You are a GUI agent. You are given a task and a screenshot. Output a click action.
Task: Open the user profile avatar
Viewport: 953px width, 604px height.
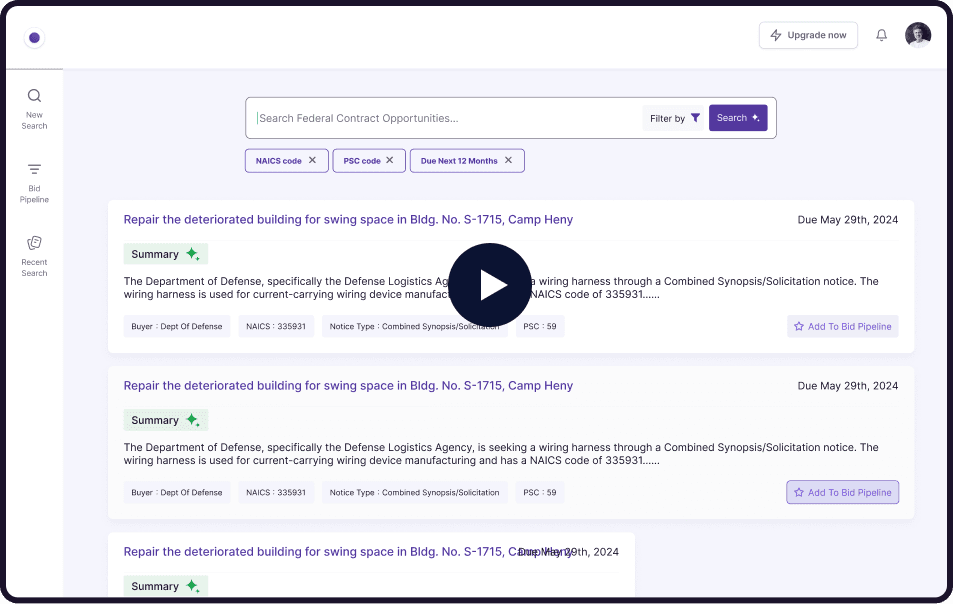(x=917, y=35)
